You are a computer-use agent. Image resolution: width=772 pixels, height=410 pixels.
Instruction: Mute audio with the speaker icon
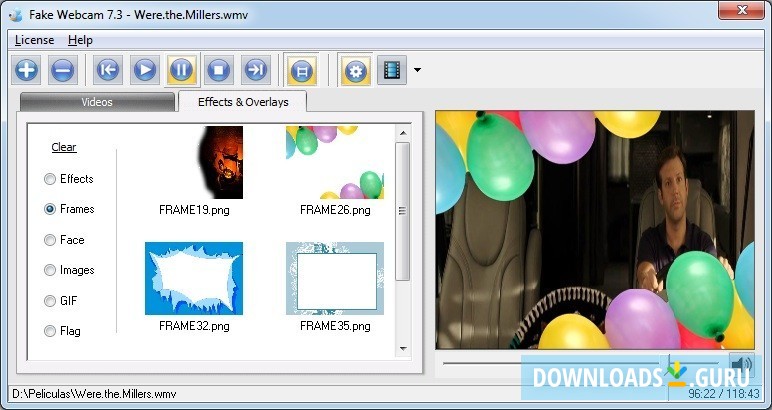741,365
